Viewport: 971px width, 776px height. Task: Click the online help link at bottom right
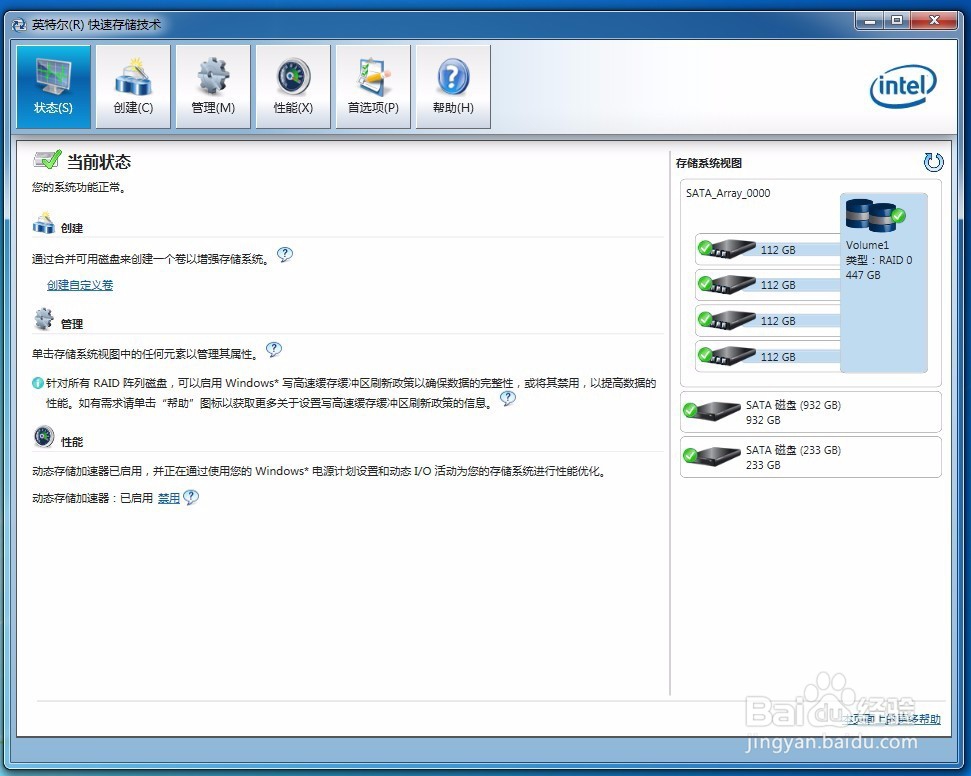[x=892, y=719]
